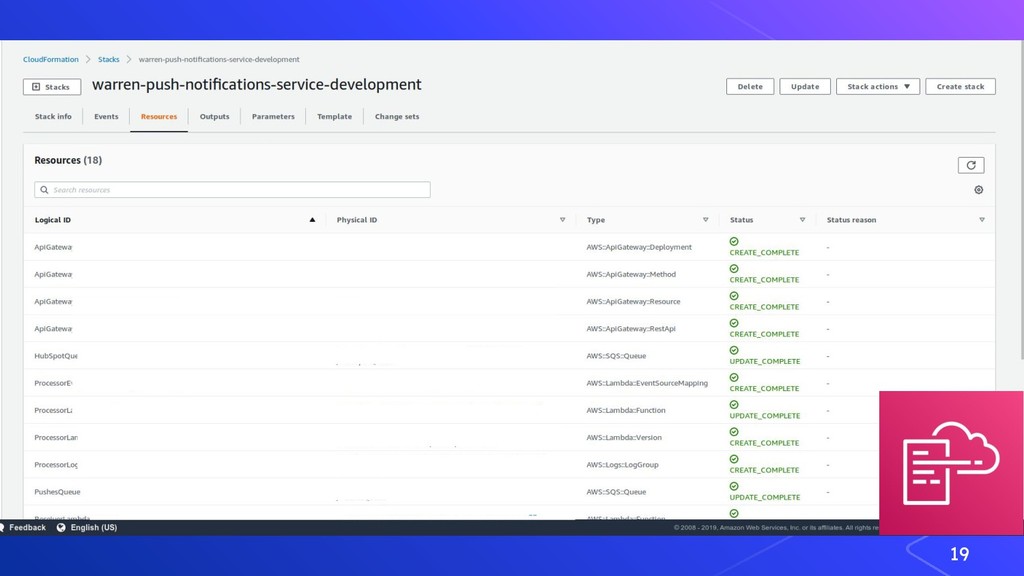Open table preferences gear icon
Viewport: 1024px width, 576px height.
click(978, 190)
